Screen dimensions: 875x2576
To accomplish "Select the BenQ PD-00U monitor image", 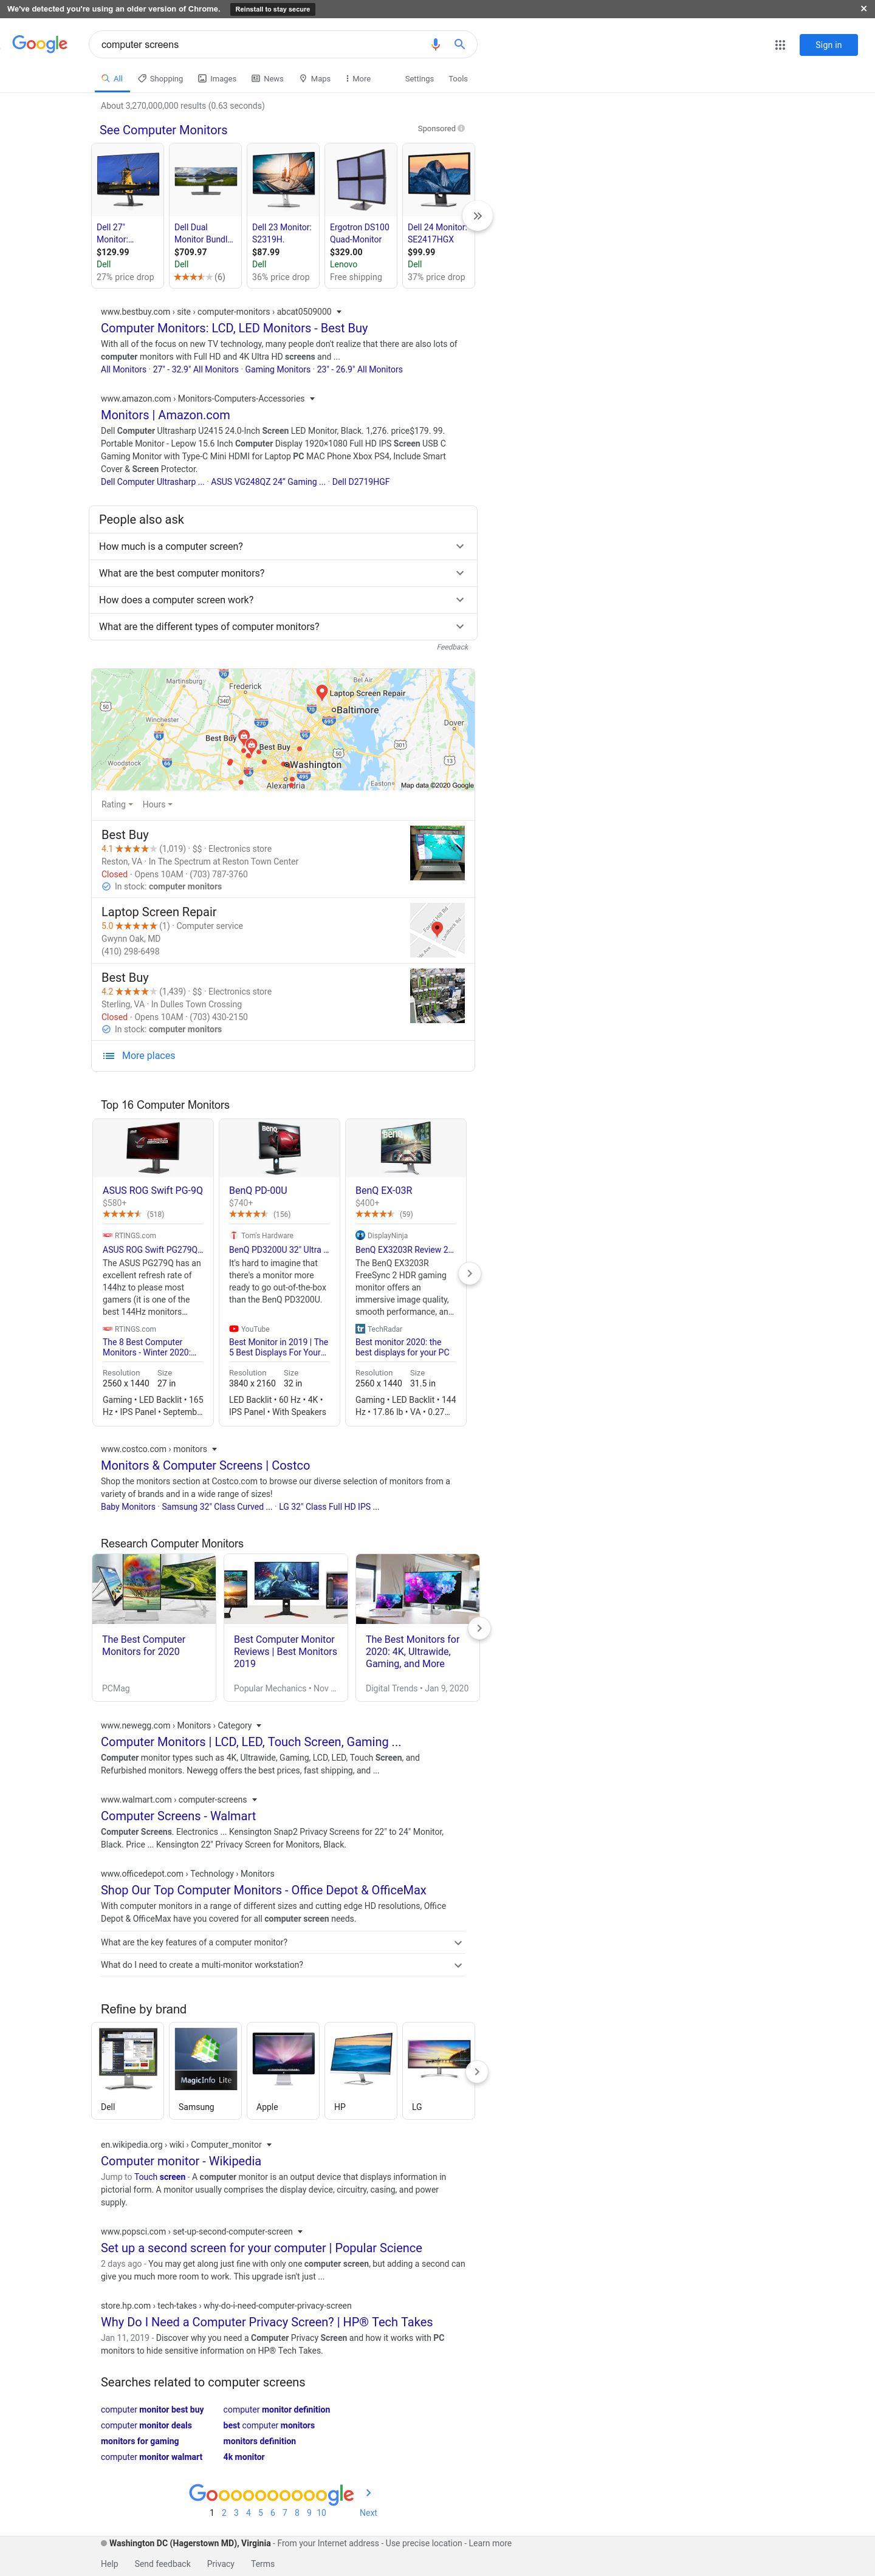I will 279,1148.
